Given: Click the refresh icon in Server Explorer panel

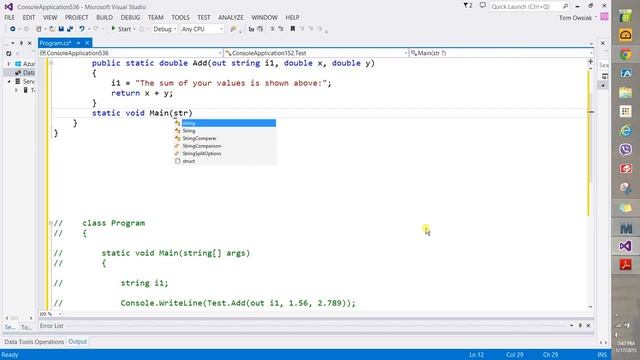Looking at the screenshot, I should coord(9,53).
